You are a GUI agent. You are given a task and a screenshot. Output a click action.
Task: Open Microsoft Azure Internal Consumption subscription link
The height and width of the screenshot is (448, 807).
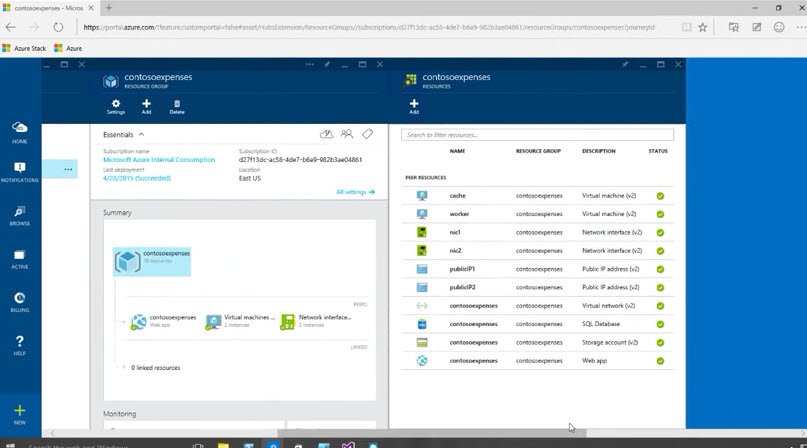click(159, 160)
